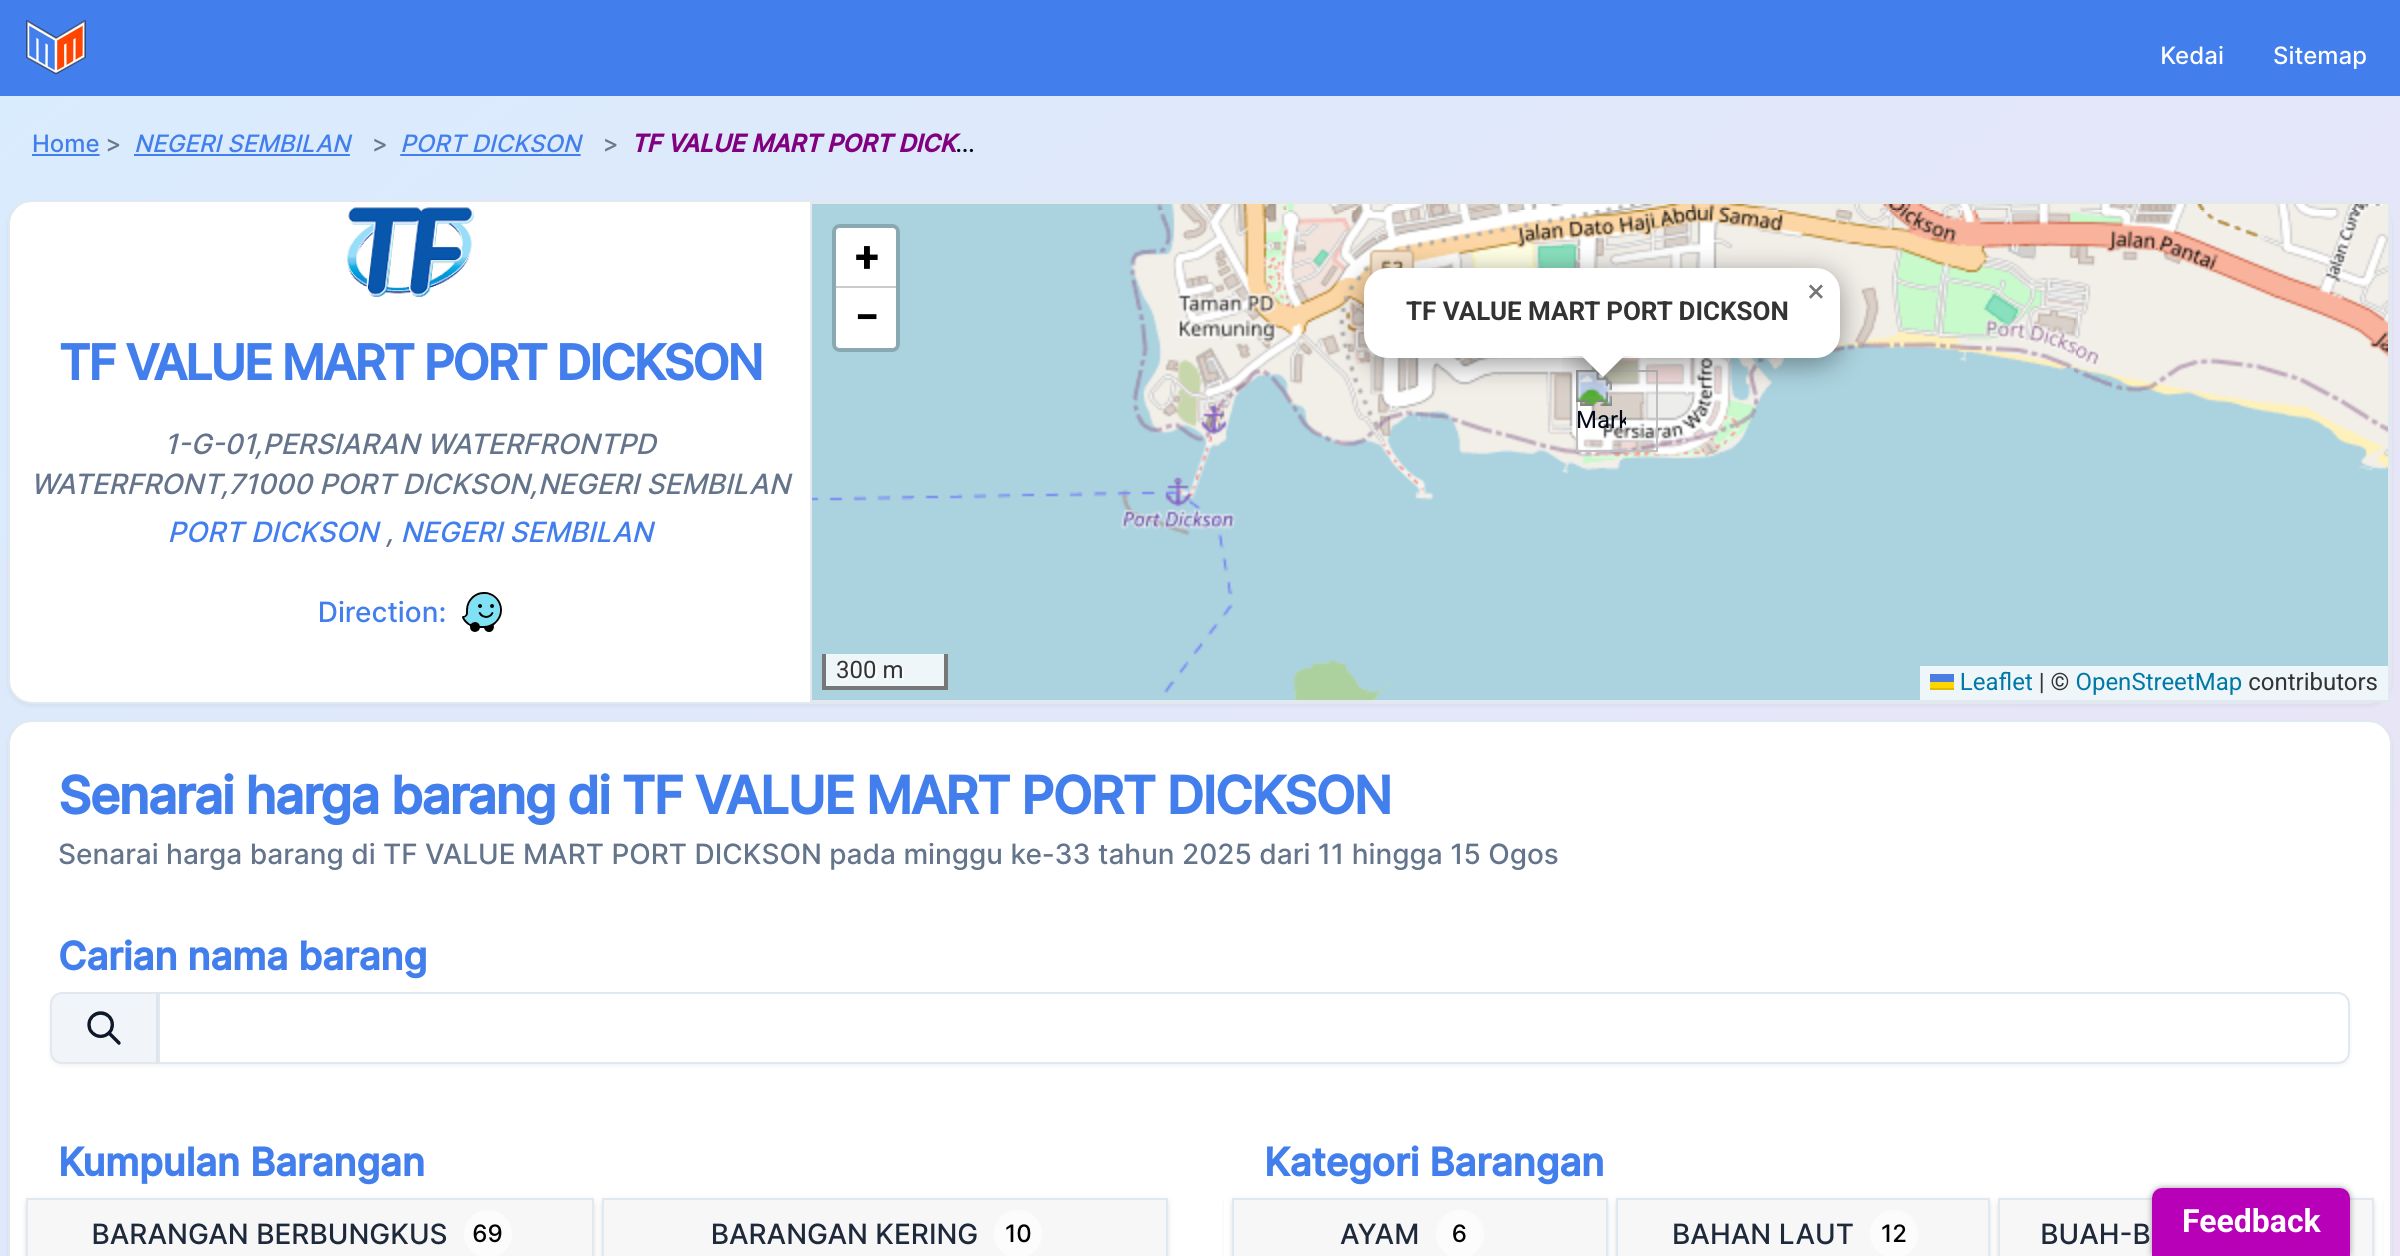Zoom out on the map
Image resolution: width=2400 pixels, height=1256 pixels.
[x=866, y=318]
